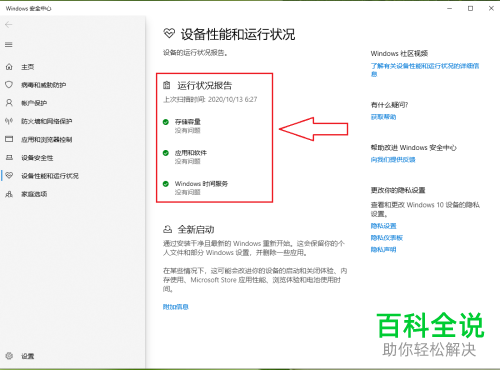
Task: Minimize the Windows Security window
Action: coord(450,8)
